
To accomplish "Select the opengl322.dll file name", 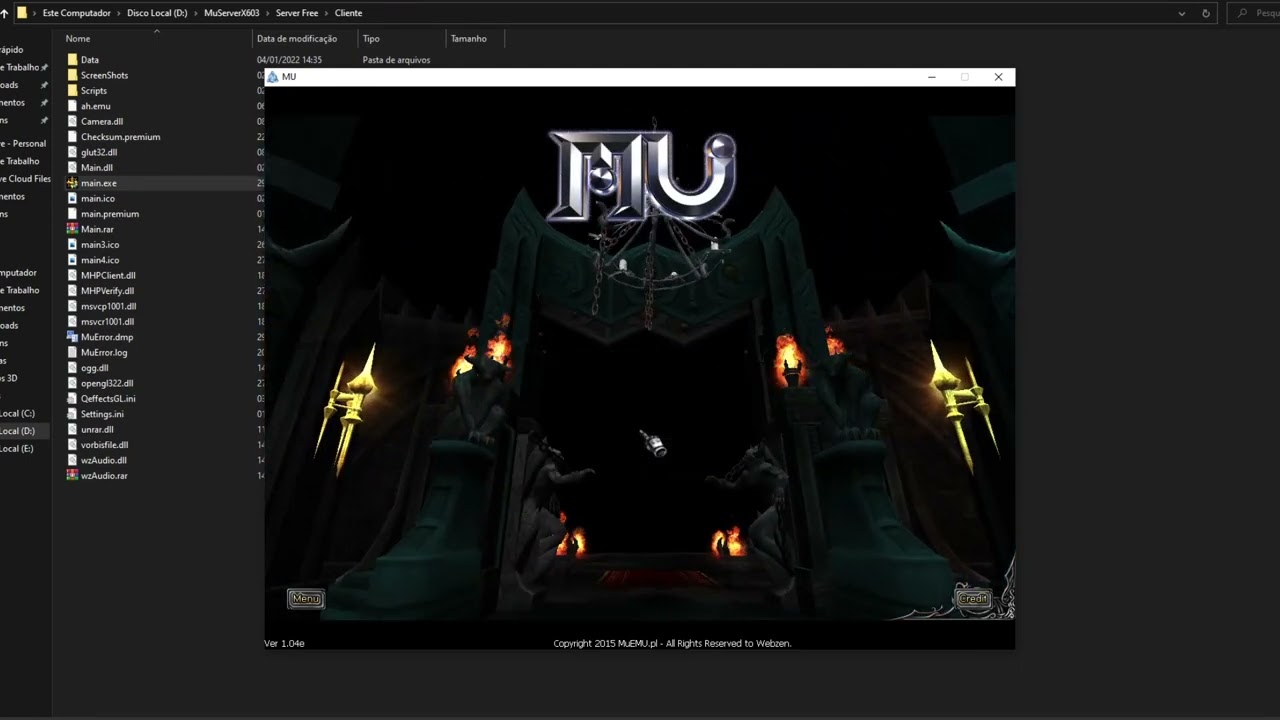I will tap(107, 383).
